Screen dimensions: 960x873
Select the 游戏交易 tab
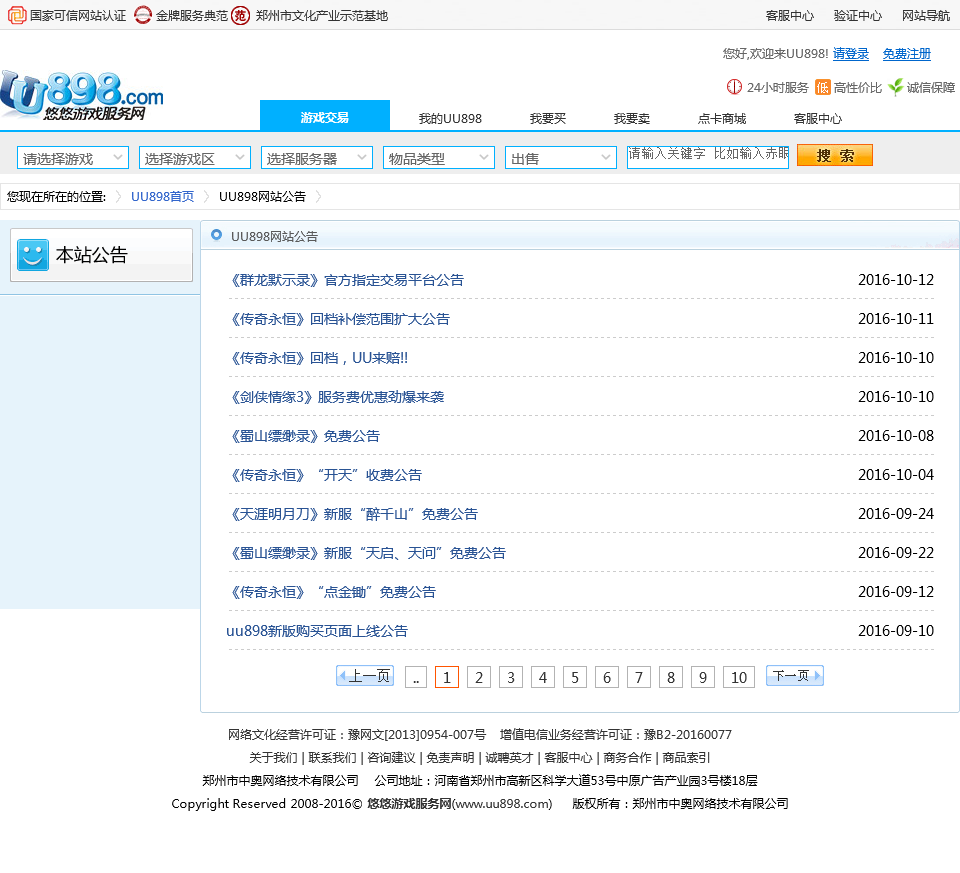click(324, 116)
